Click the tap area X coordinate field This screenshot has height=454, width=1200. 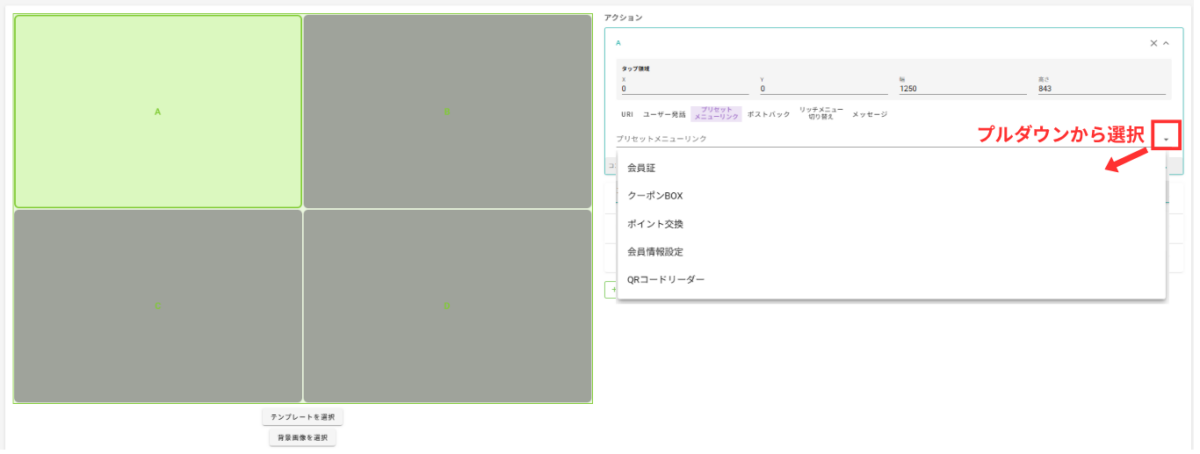click(x=683, y=88)
